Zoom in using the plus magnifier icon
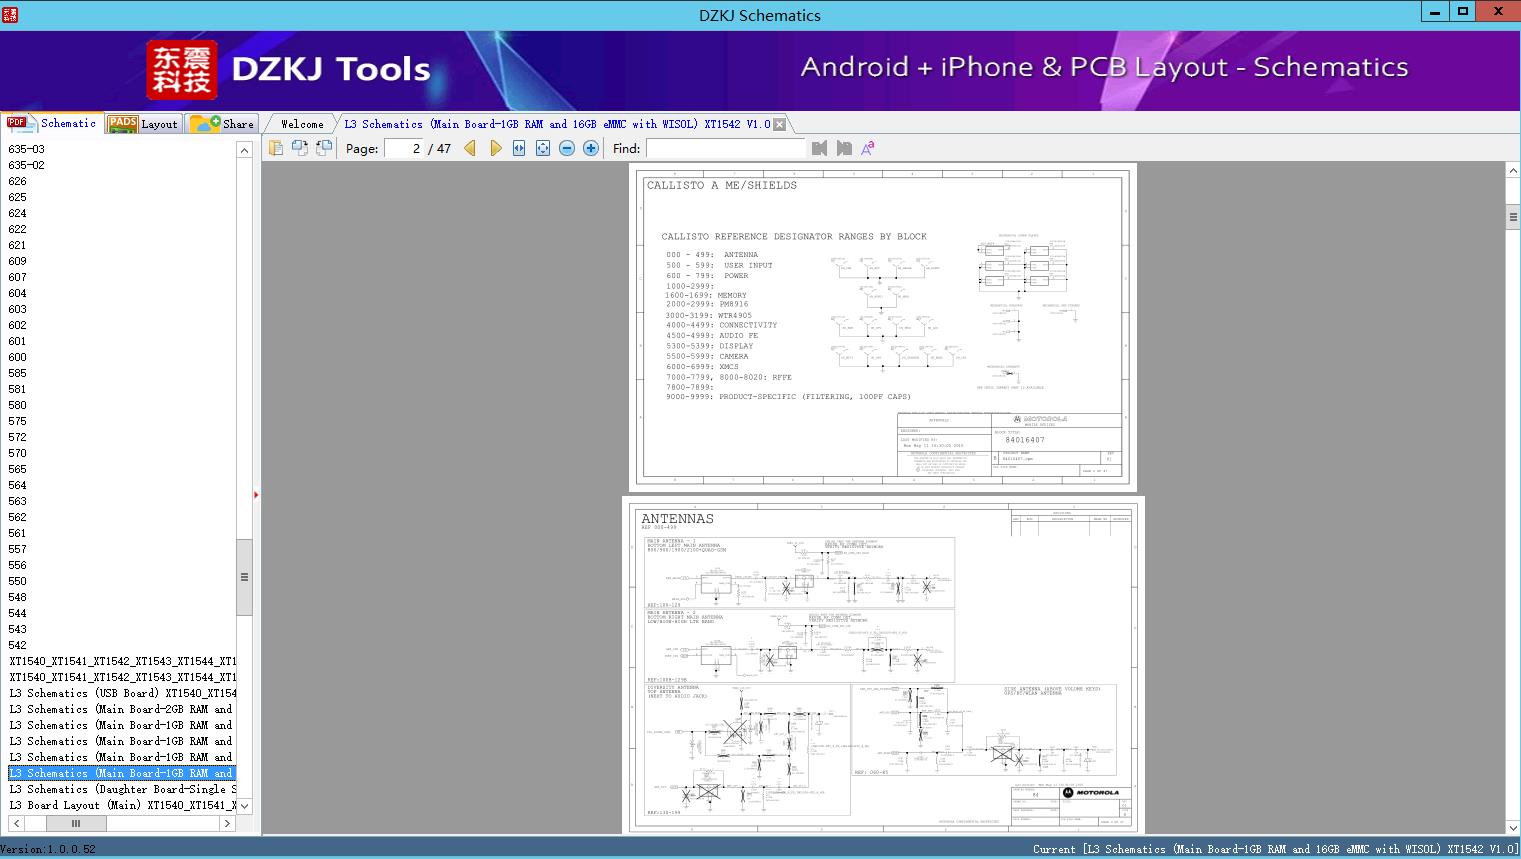 (x=589, y=147)
